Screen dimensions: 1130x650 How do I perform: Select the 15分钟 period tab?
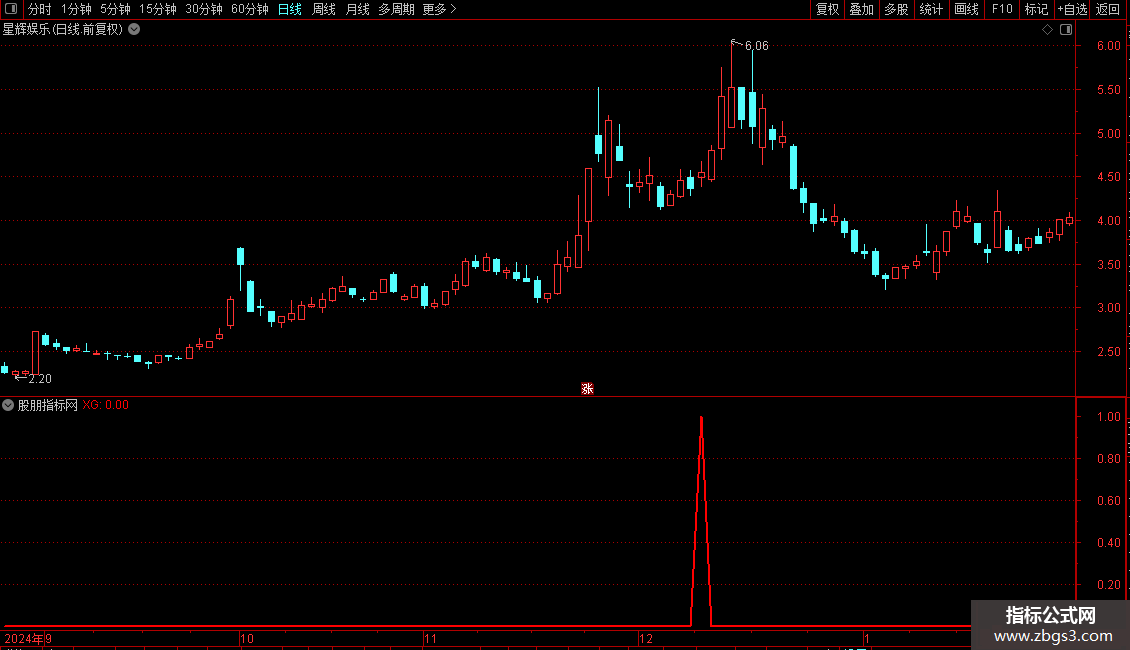tap(158, 9)
